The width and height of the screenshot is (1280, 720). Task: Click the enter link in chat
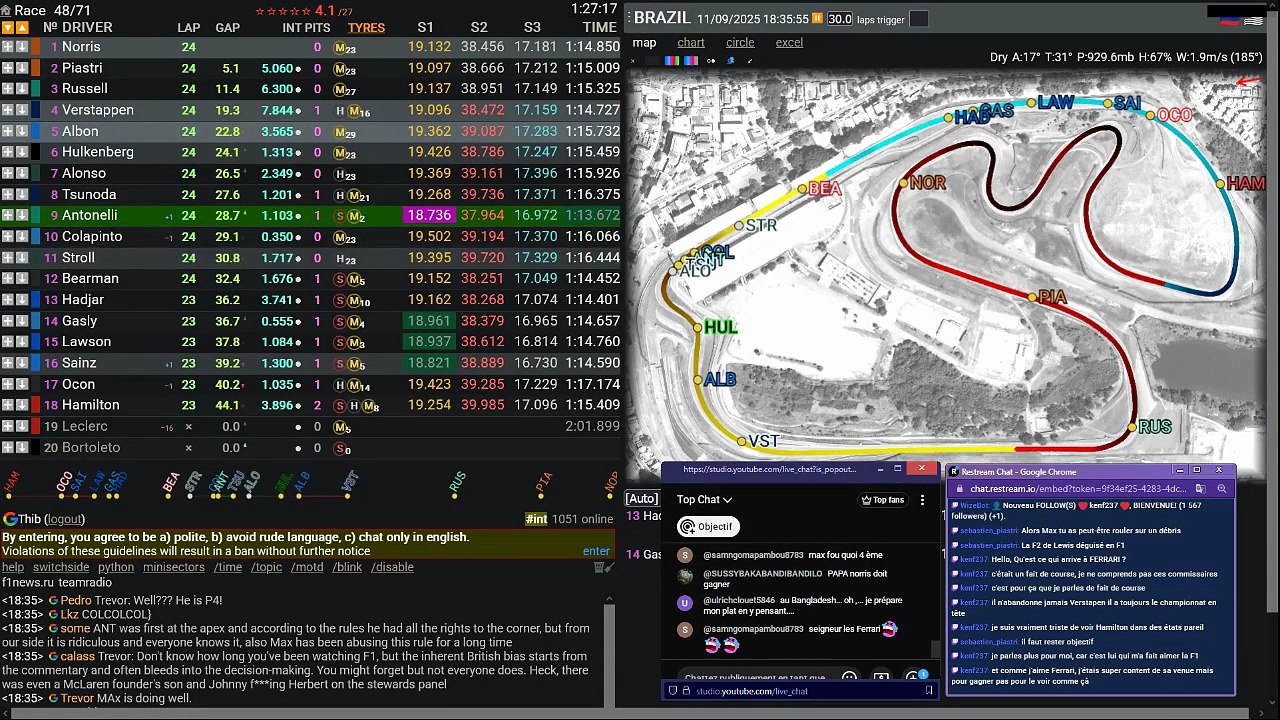[596, 551]
